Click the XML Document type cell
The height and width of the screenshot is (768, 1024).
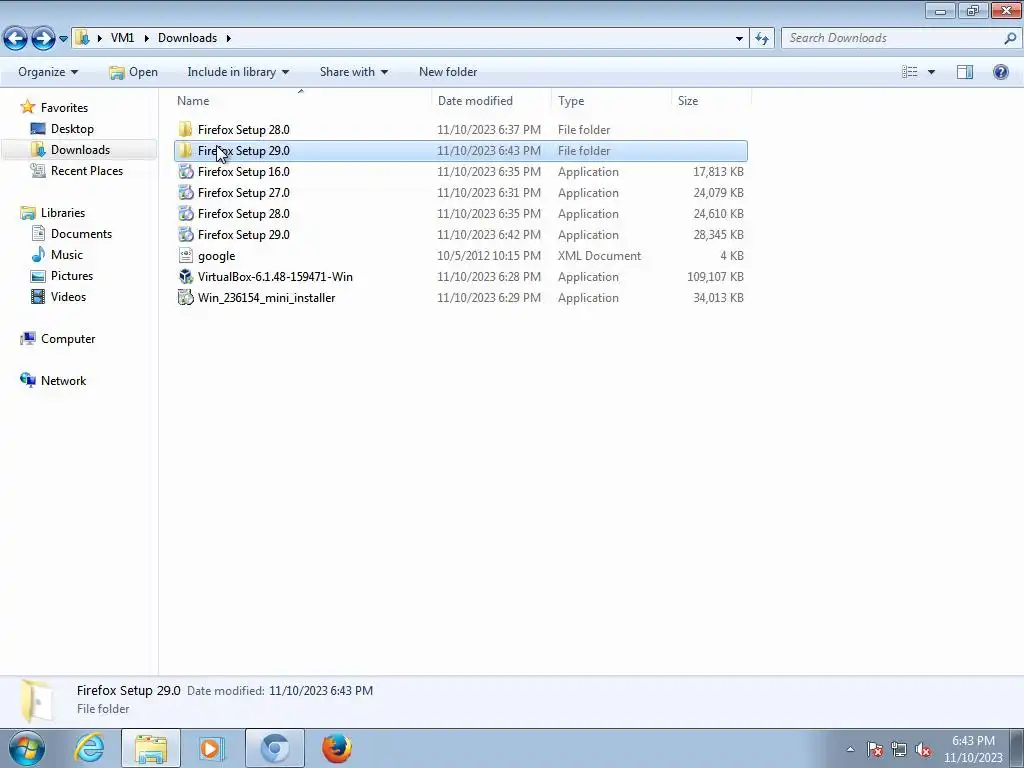point(600,256)
